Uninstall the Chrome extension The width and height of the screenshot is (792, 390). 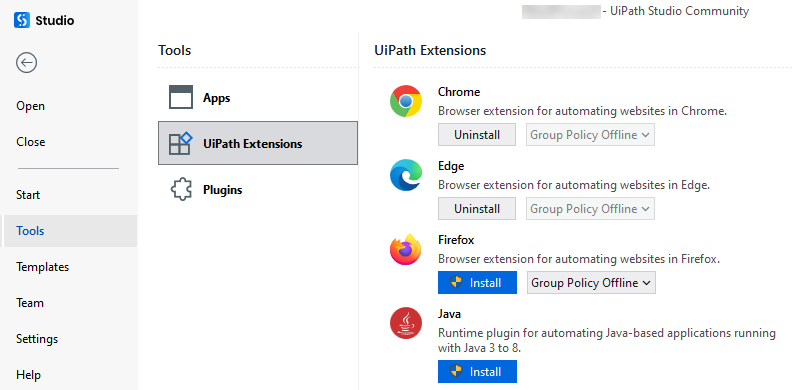pos(477,135)
